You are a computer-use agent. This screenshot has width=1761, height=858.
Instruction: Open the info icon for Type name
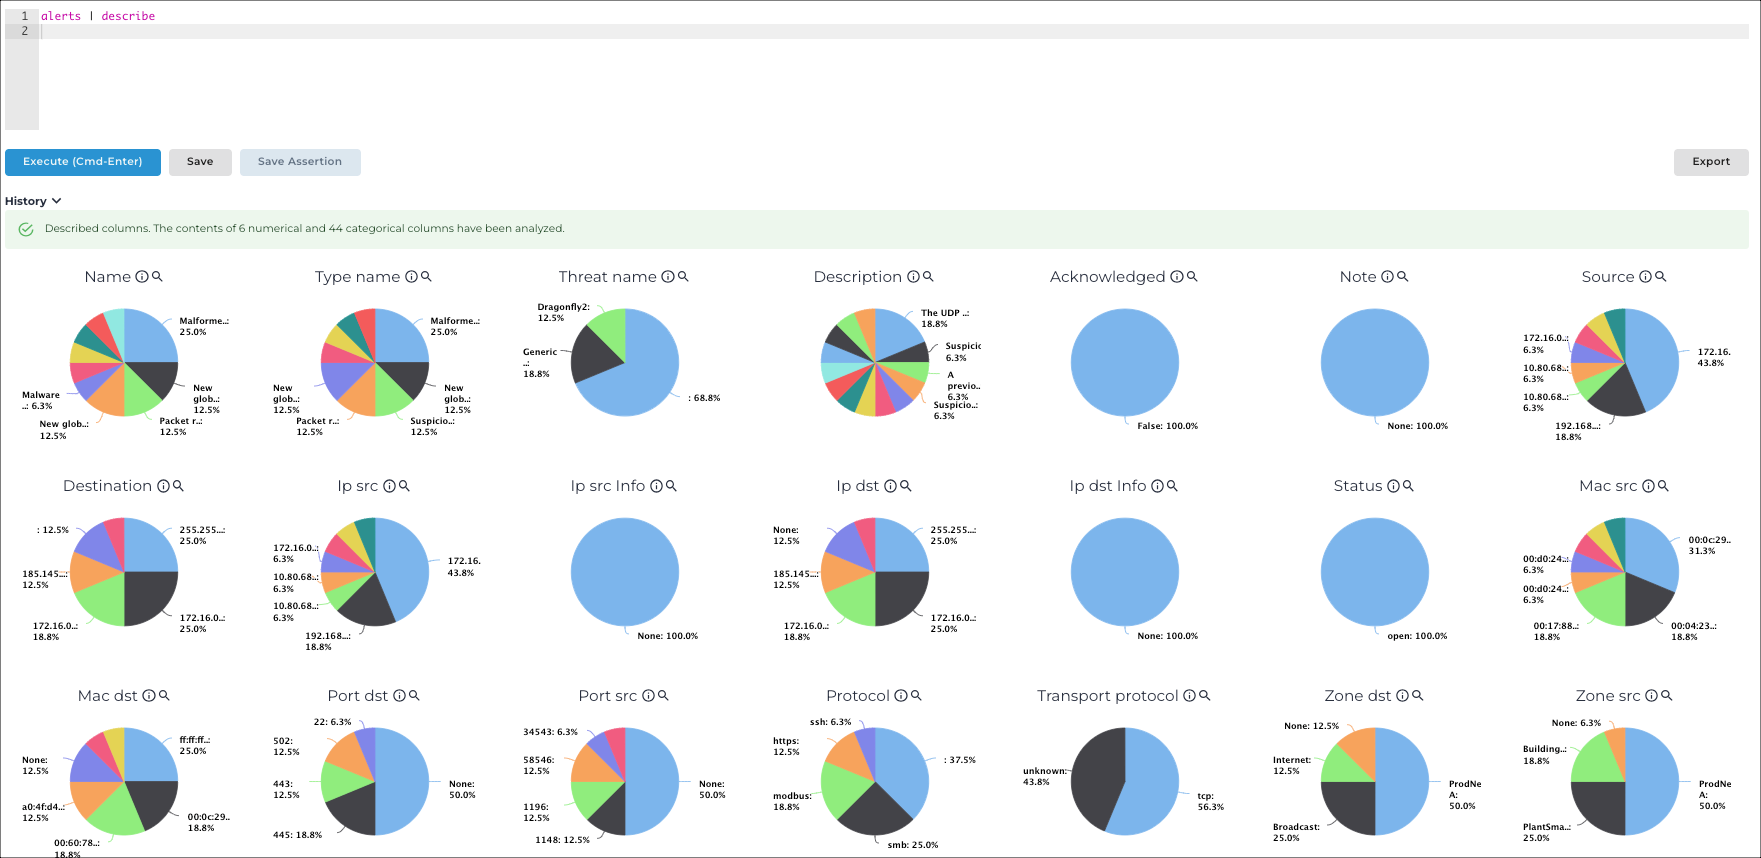411,277
